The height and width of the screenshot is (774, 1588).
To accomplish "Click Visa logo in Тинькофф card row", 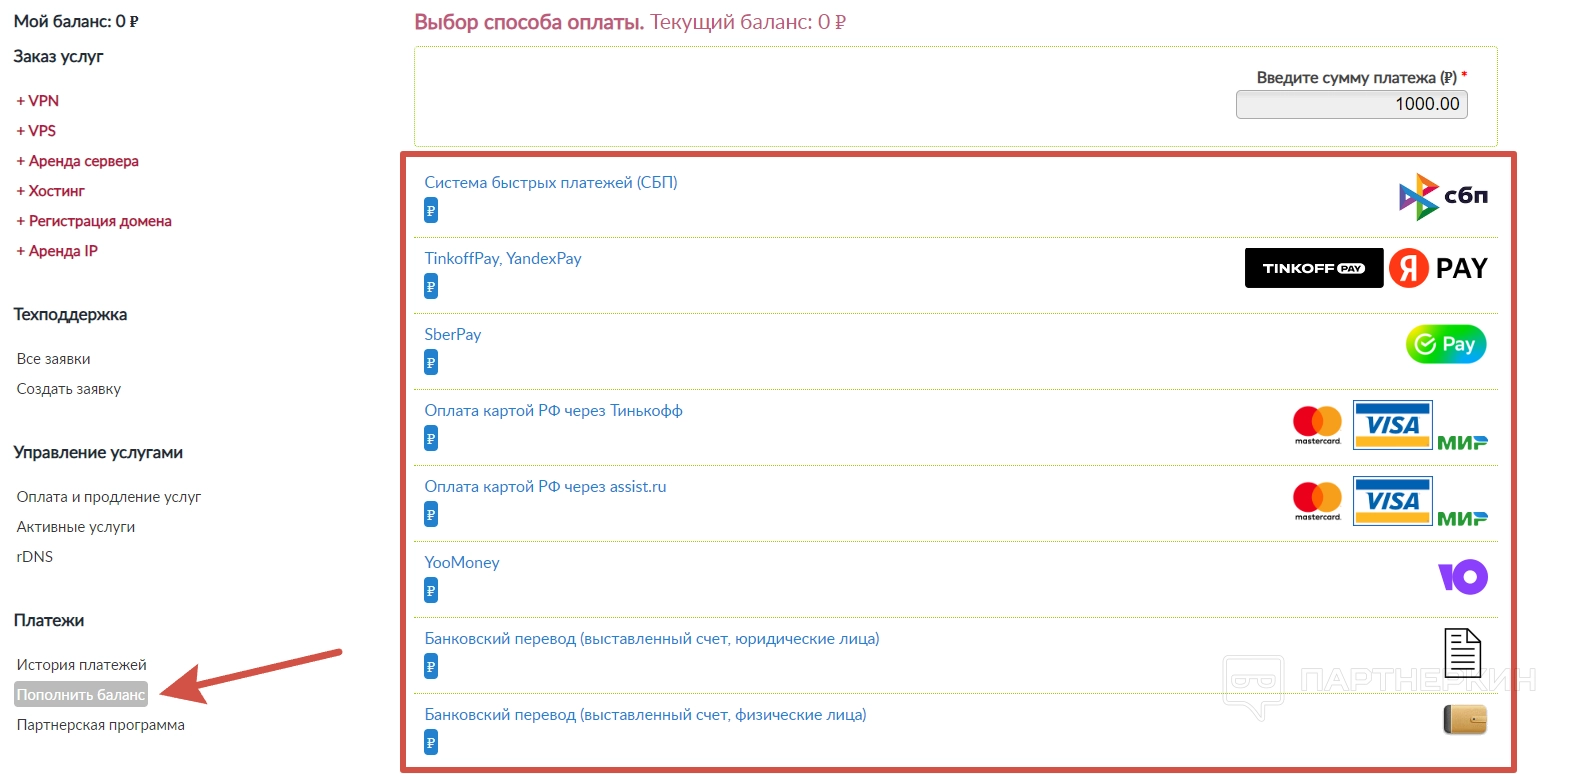I will coord(1393,425).
